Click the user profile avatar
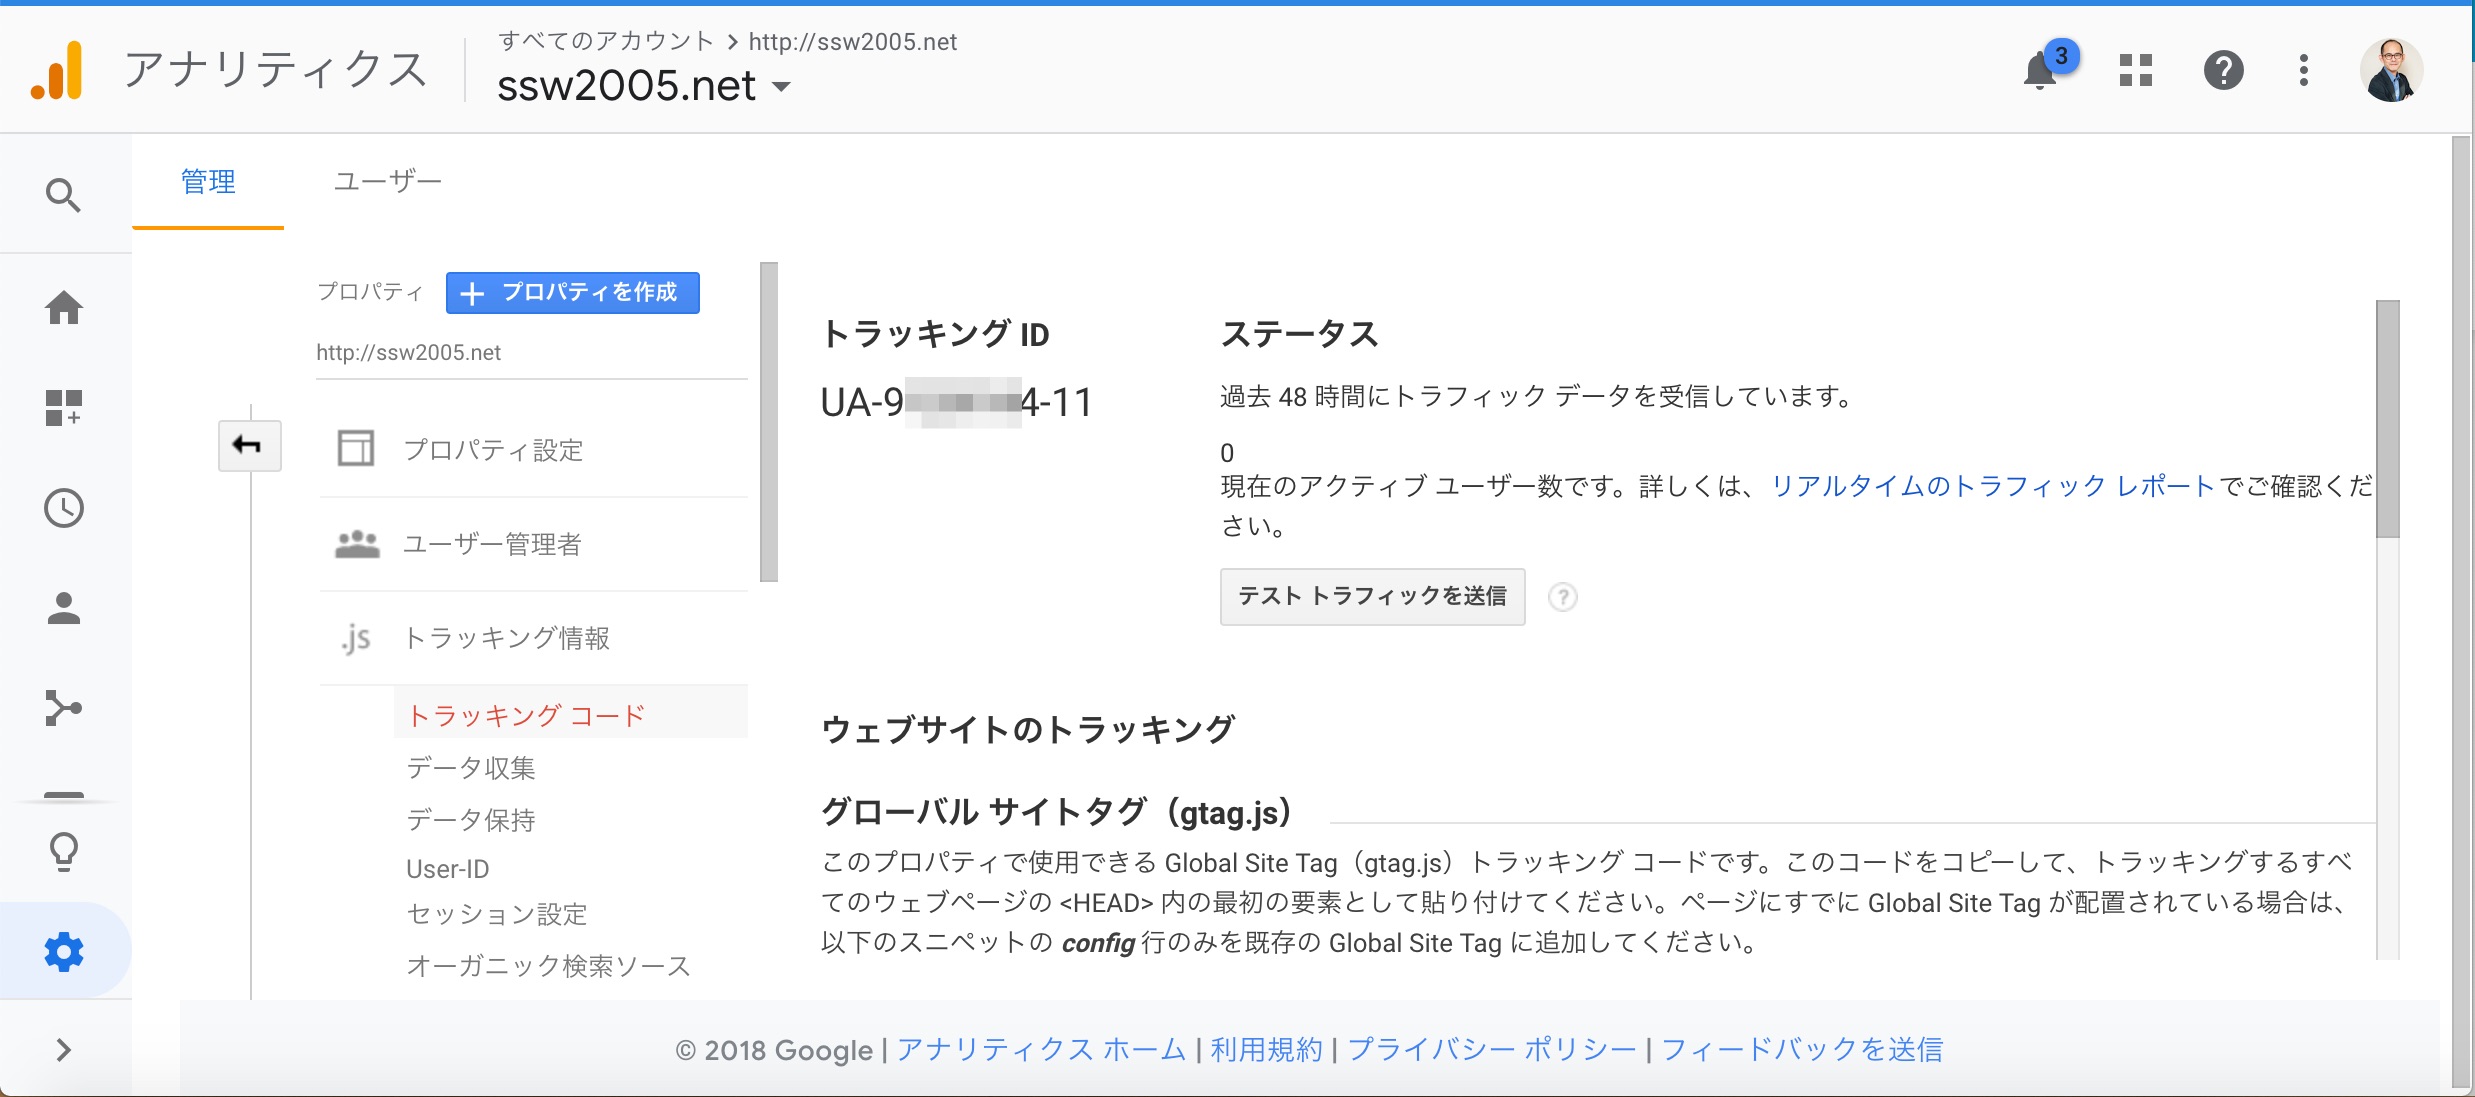This screenshot has width=2475, height=1097. point(2391,70)
